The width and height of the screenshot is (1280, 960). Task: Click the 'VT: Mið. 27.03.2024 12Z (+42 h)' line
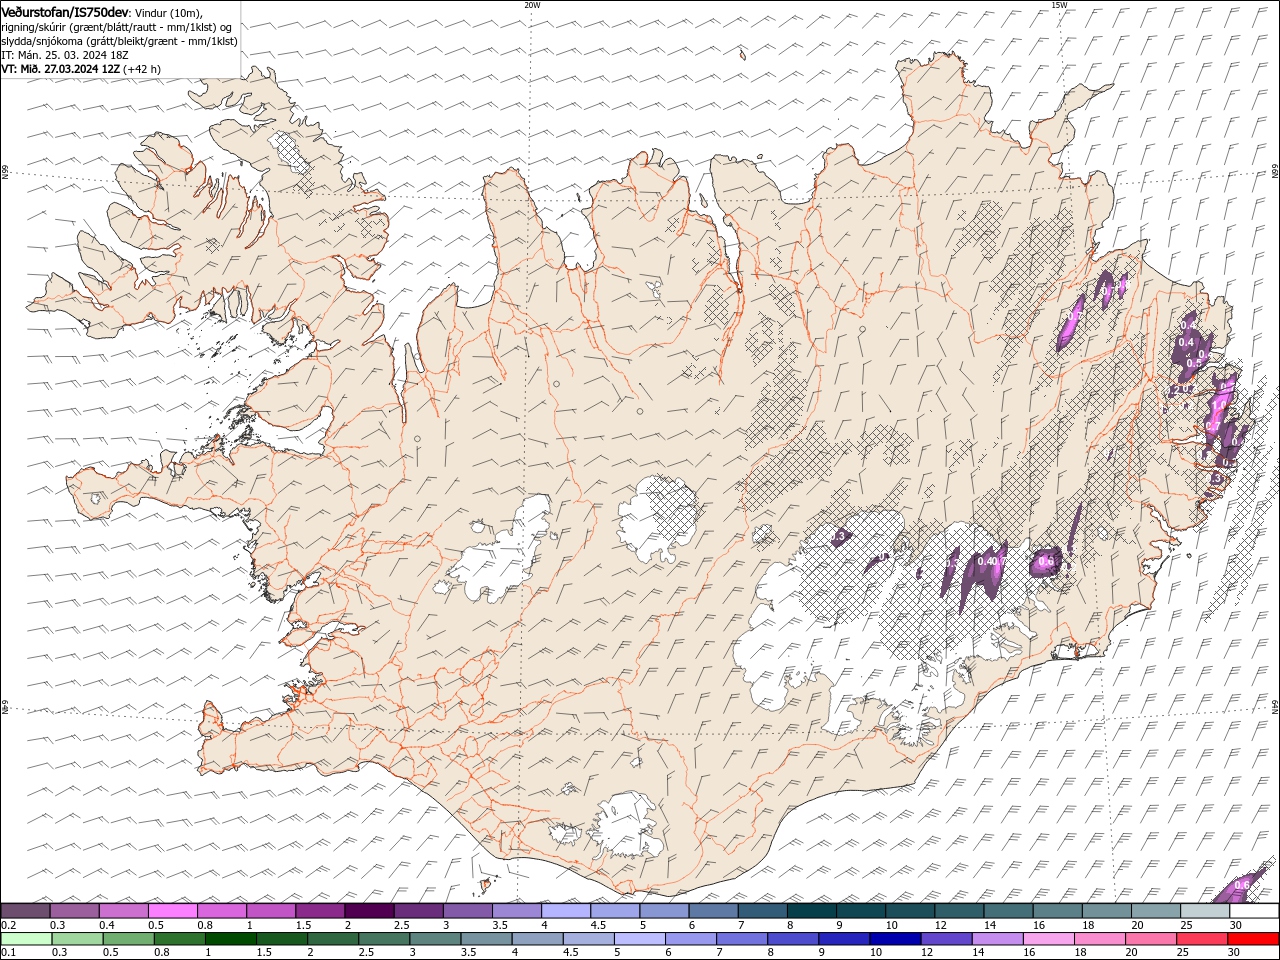click(x=81, y=69)
